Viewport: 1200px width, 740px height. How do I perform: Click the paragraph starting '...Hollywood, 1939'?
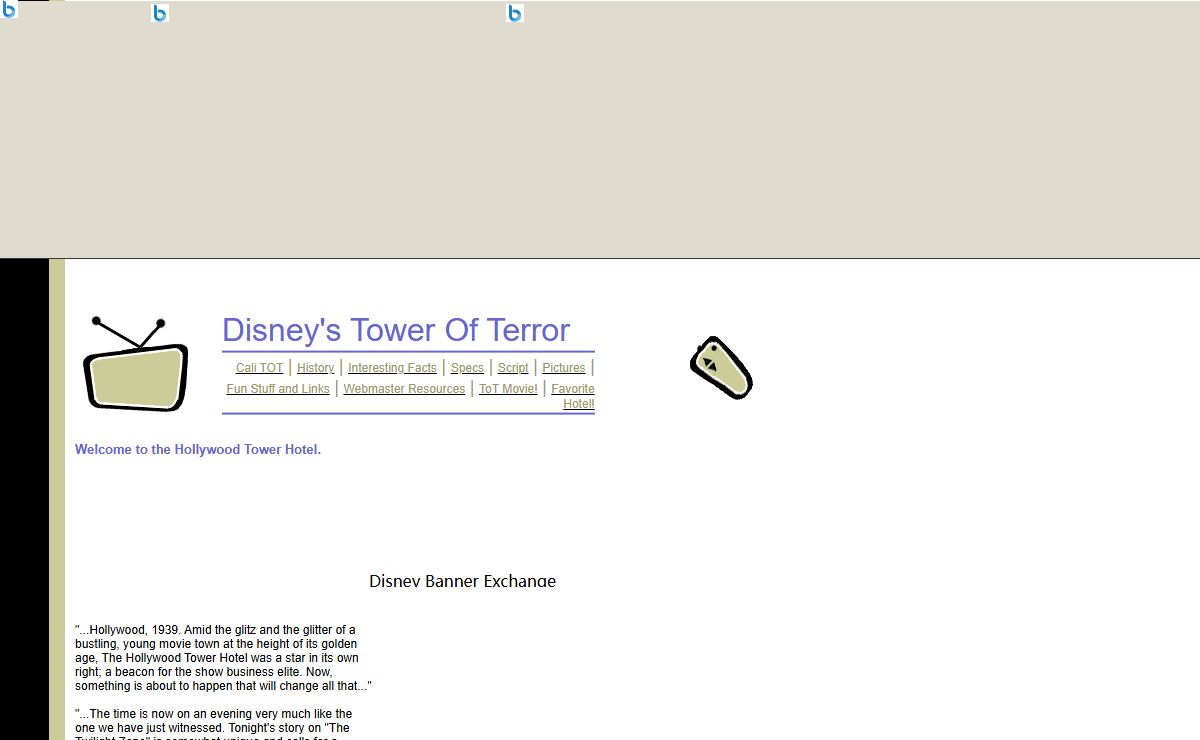(223, 658)
